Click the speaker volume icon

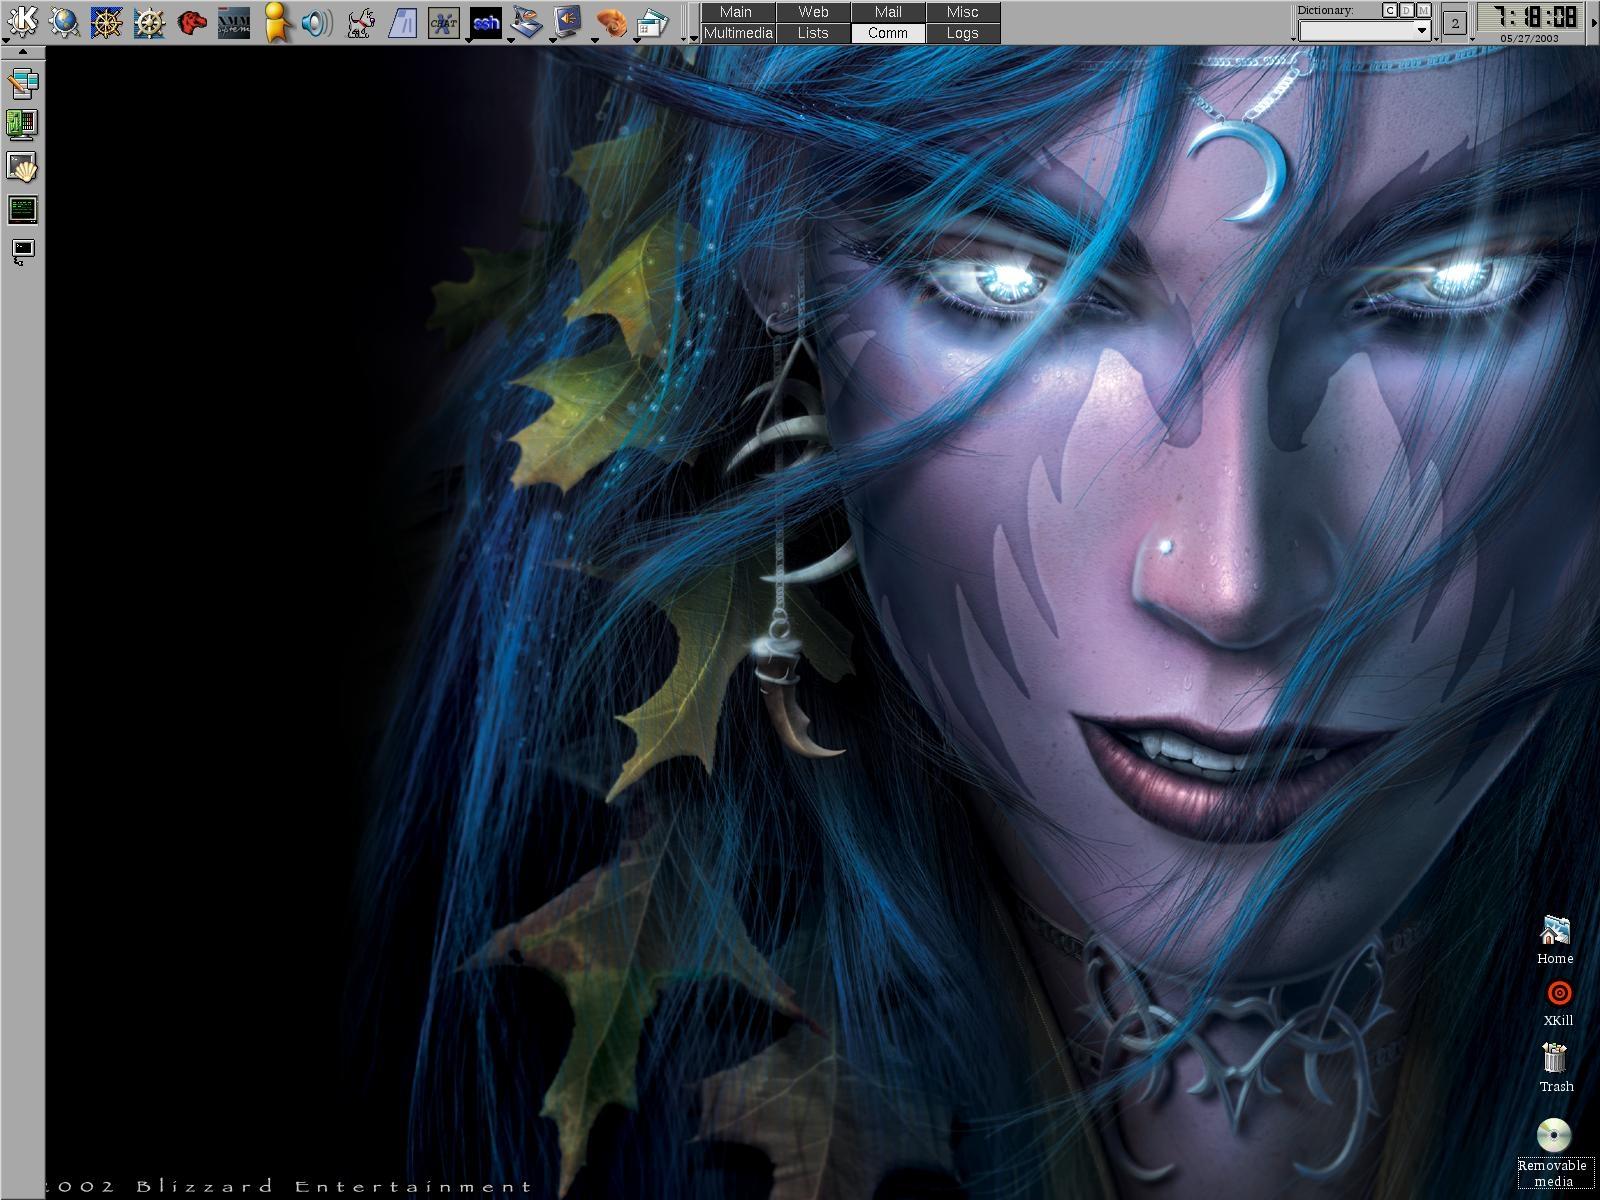point(317,21)
